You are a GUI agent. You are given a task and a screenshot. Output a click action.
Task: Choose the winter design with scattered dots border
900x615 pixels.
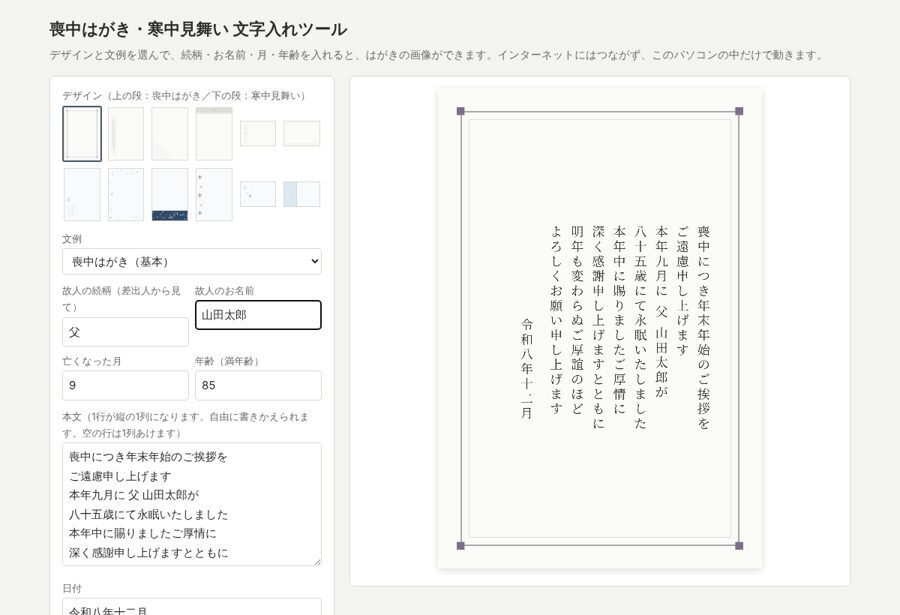pyautogui.click(x=126, y=195)
